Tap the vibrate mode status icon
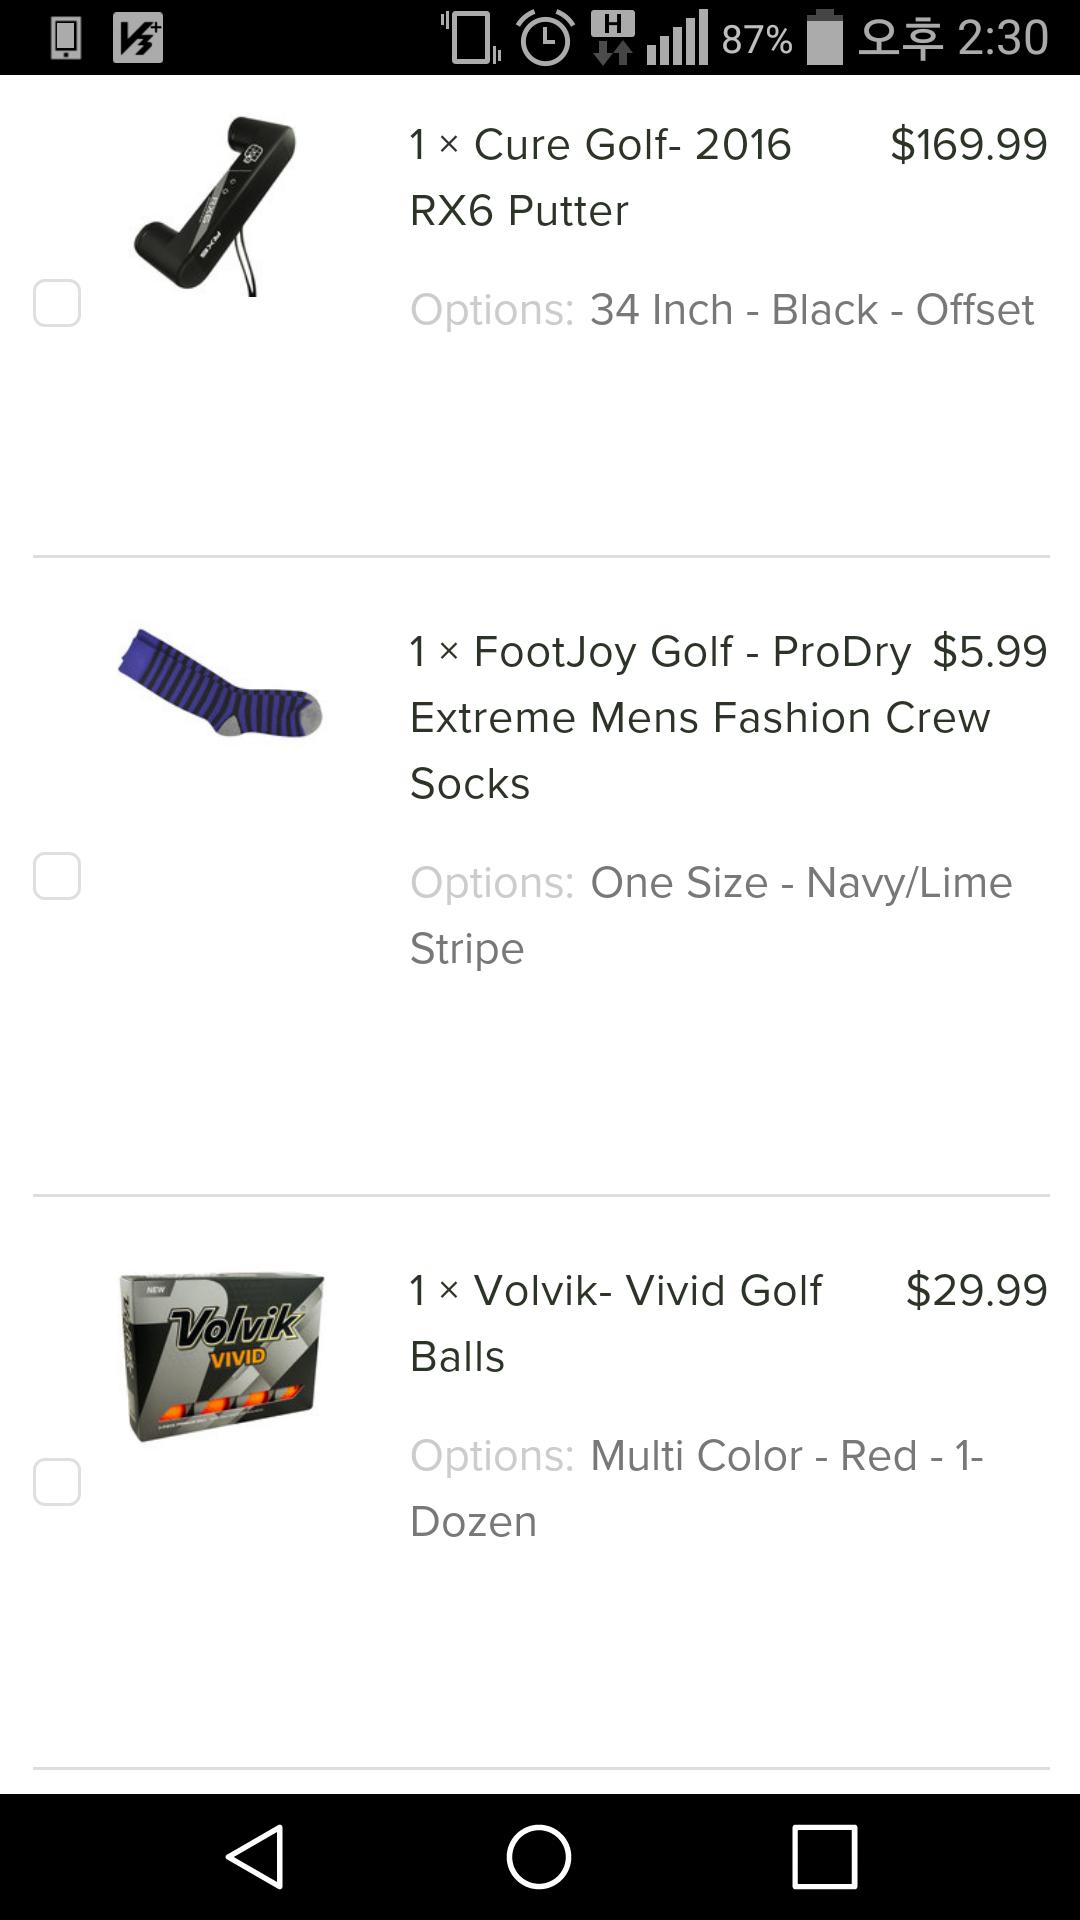1080x1920 pixels. pyautogui.click(x=471, y=38)
